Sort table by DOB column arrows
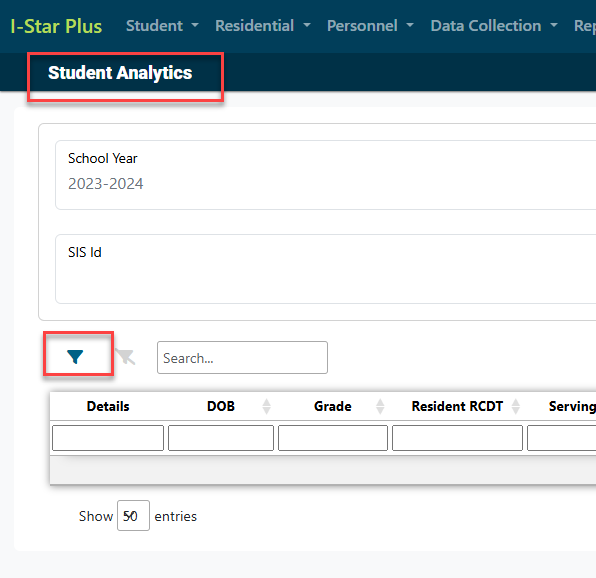The width and height of the screenshot is (596, 578). point(266,406)
